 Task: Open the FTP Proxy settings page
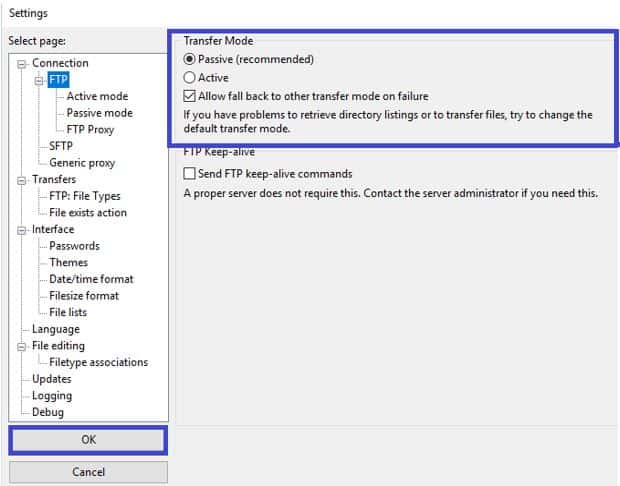pos(90,130)
